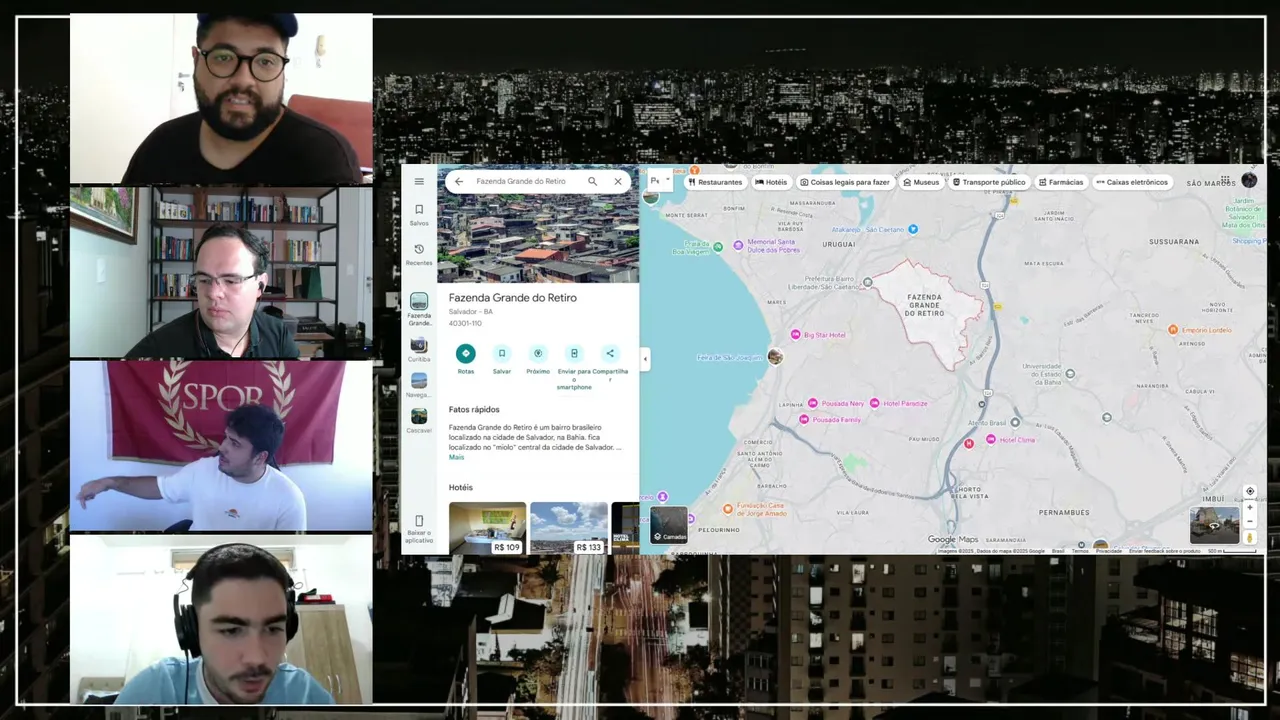Clear the search with the X icon

pos(618,181)
